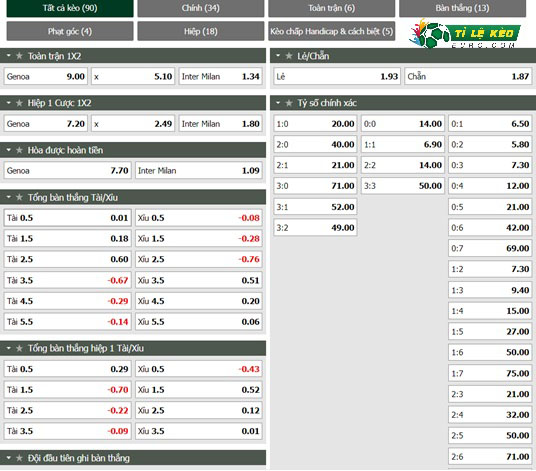Image resolution: width=536 pixels, height=471 pixels.
Task: Pick Xỉu 3.5 at 0.51
Action: [x=199, y=281]
